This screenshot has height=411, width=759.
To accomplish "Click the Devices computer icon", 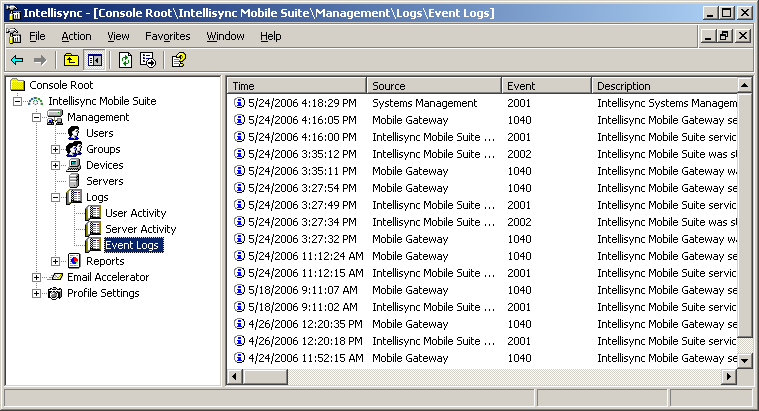I will pyautogui.click(x=74, y=165).
